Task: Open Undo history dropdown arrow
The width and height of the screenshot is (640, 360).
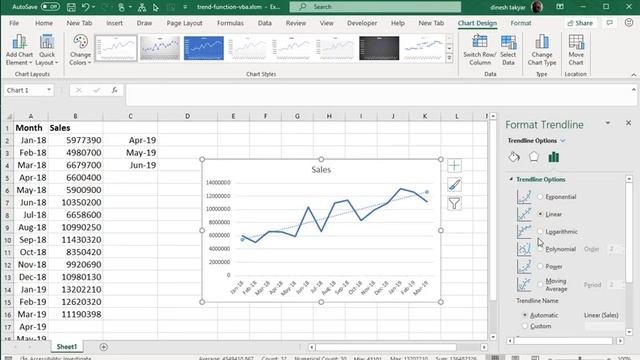Action: (94, 7)
